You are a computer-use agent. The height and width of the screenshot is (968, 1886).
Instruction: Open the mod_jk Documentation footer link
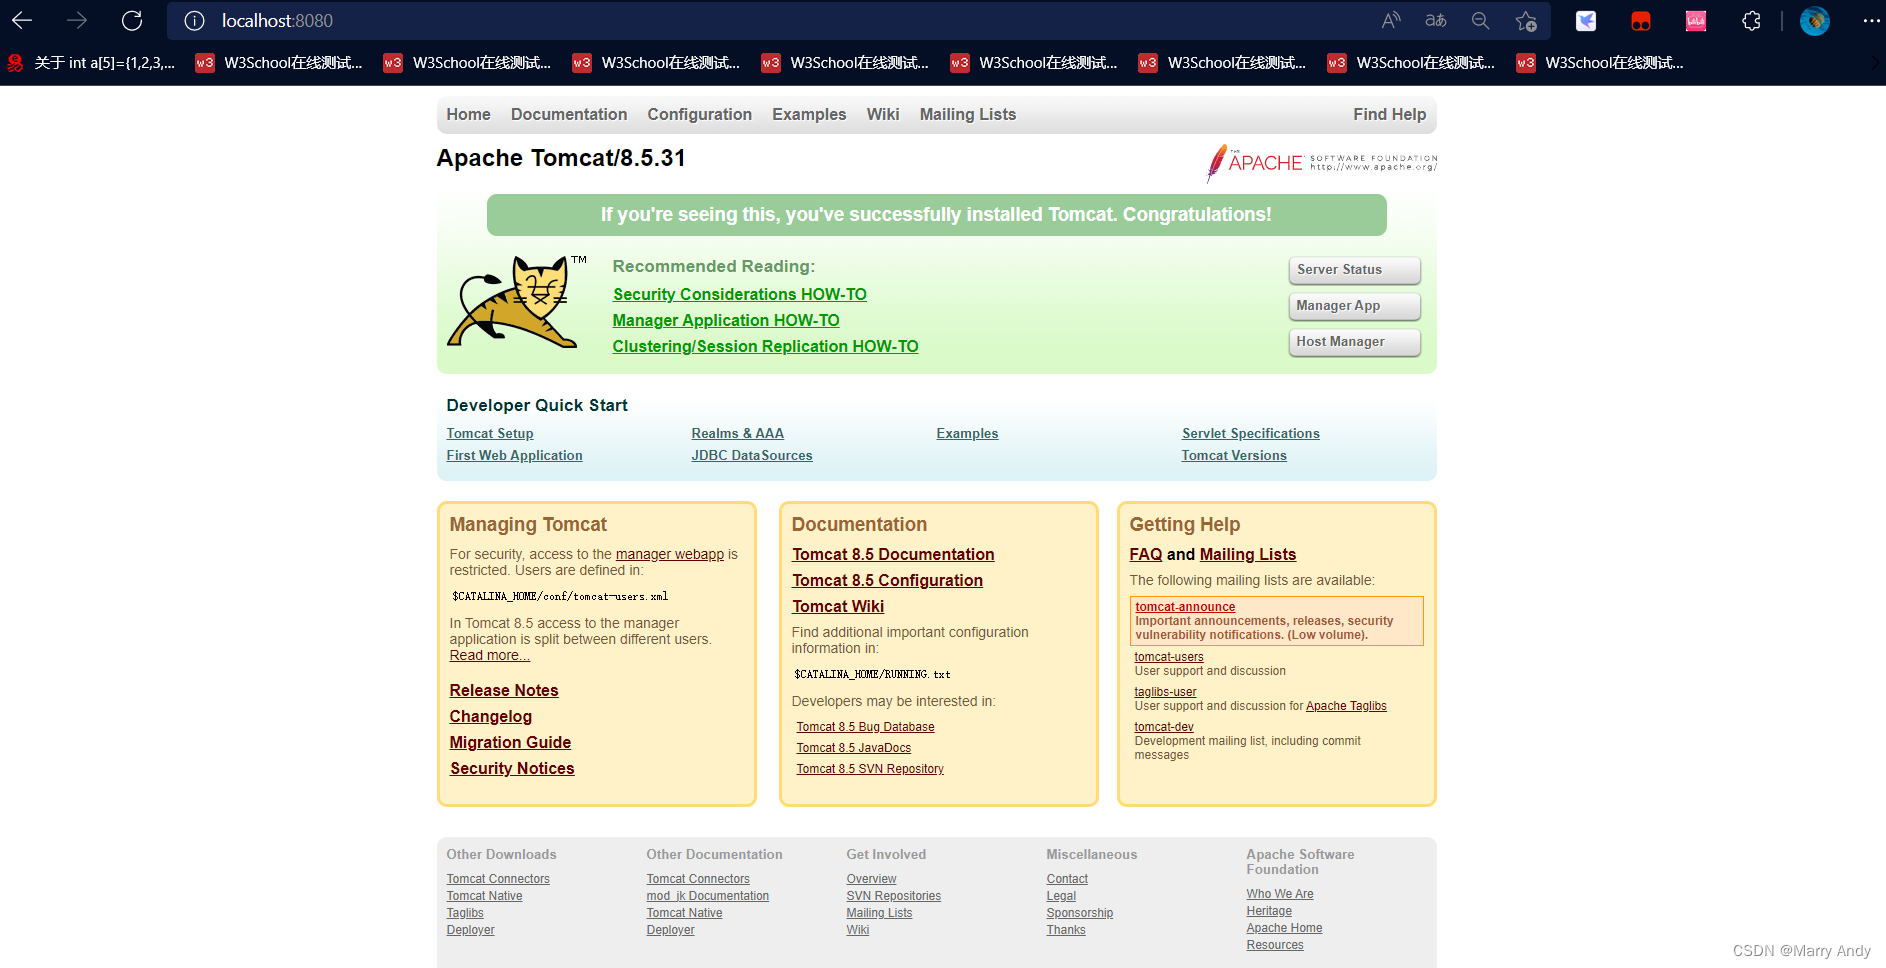tap(708, 897)
